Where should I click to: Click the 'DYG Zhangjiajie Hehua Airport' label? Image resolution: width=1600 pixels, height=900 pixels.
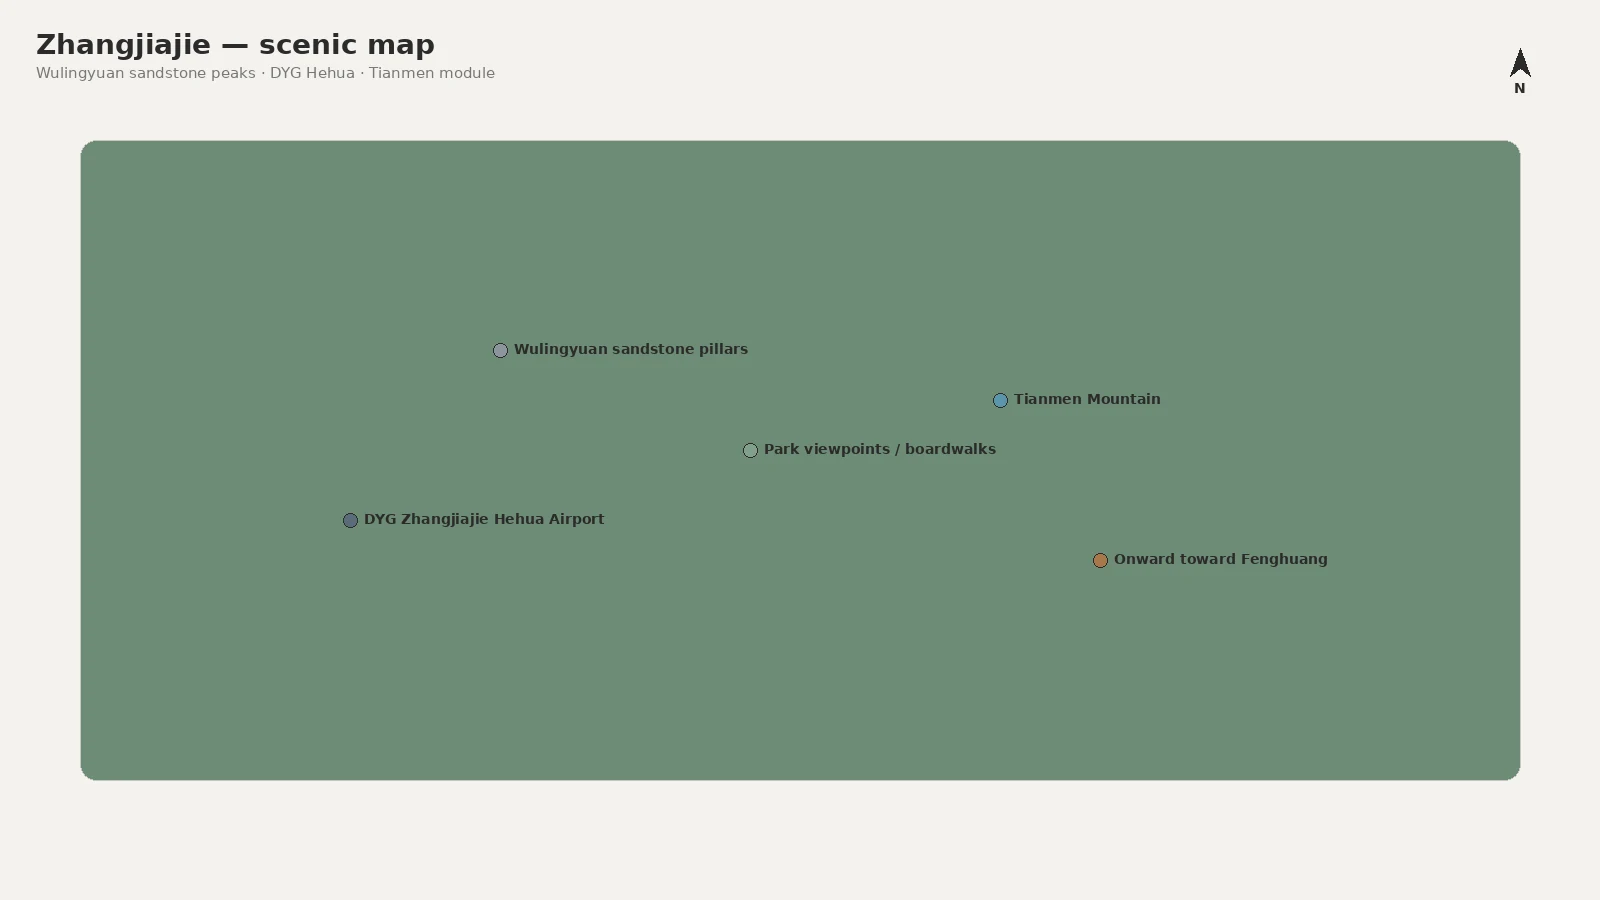tap(484, 519)
